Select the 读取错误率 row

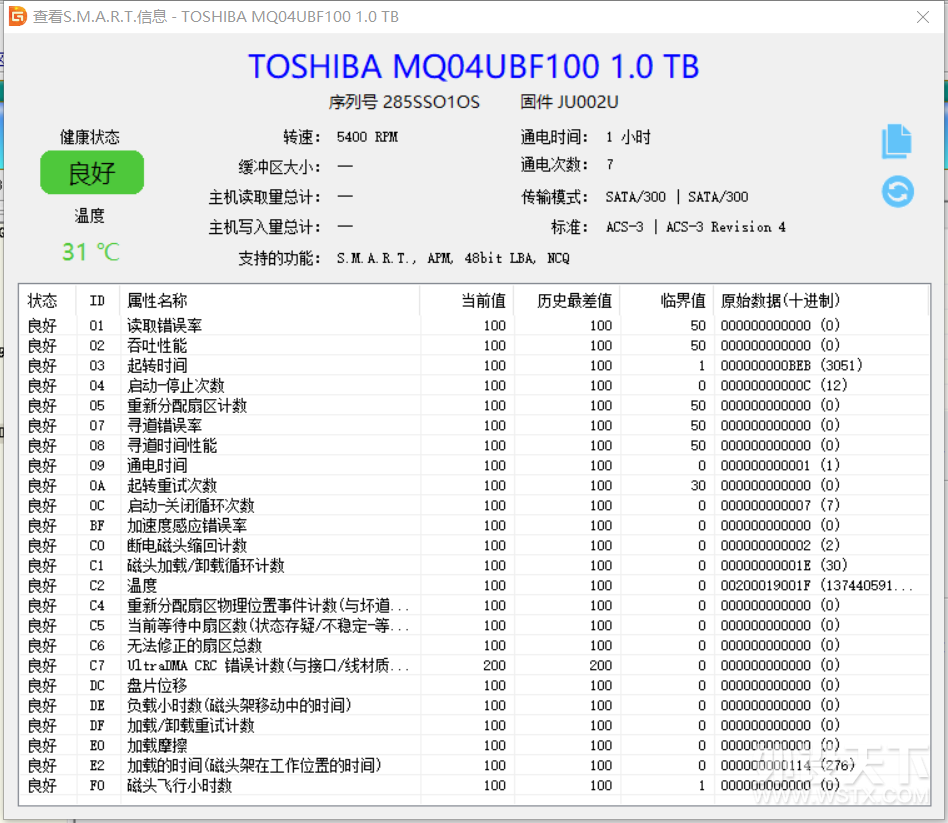point(475,326)
